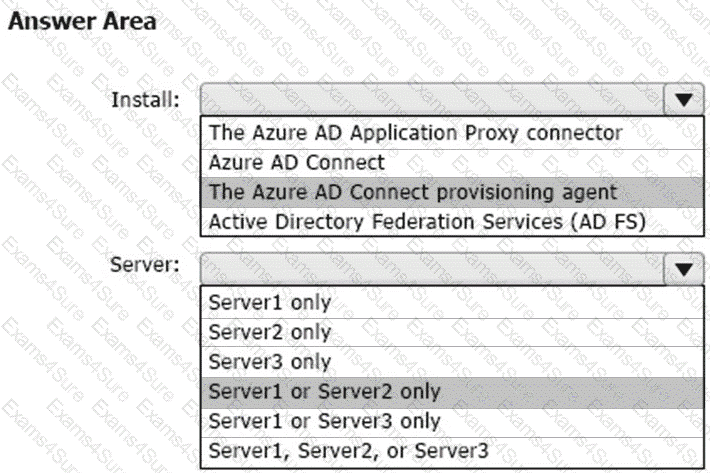This screenshot has height=473, width=710.
Task: Select Server1 or Server2 only
Action: pos(323,390)
